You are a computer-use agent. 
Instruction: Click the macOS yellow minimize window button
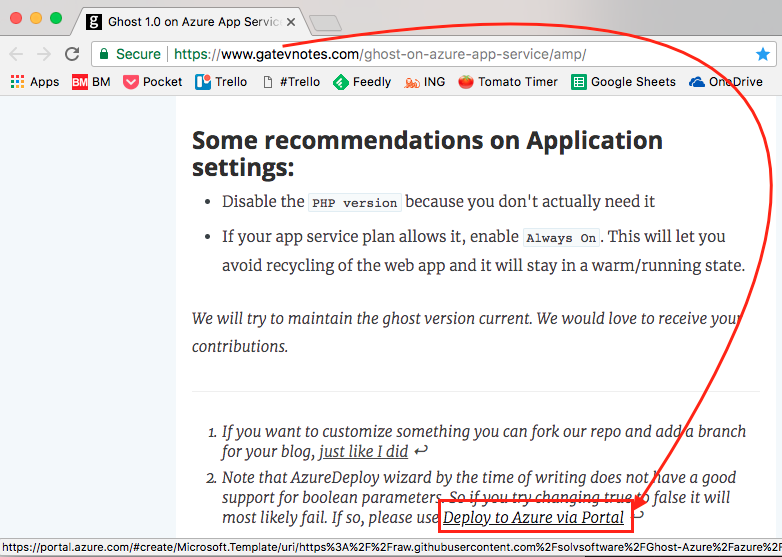[x=36, y=18]
